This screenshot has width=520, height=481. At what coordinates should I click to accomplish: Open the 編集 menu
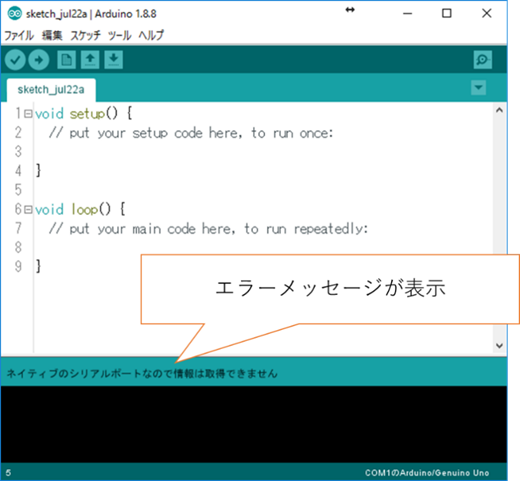pyautogui.click(x=52, y=35)
